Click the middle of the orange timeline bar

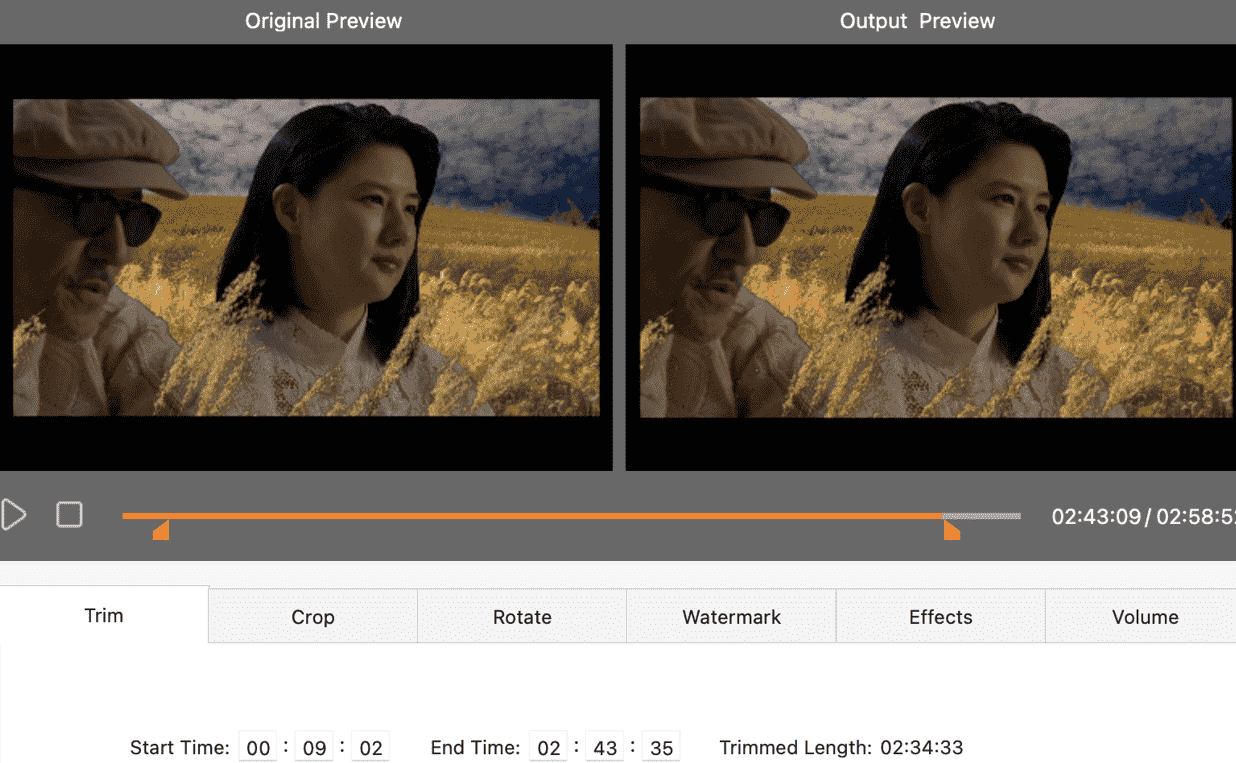coord(532,516)
